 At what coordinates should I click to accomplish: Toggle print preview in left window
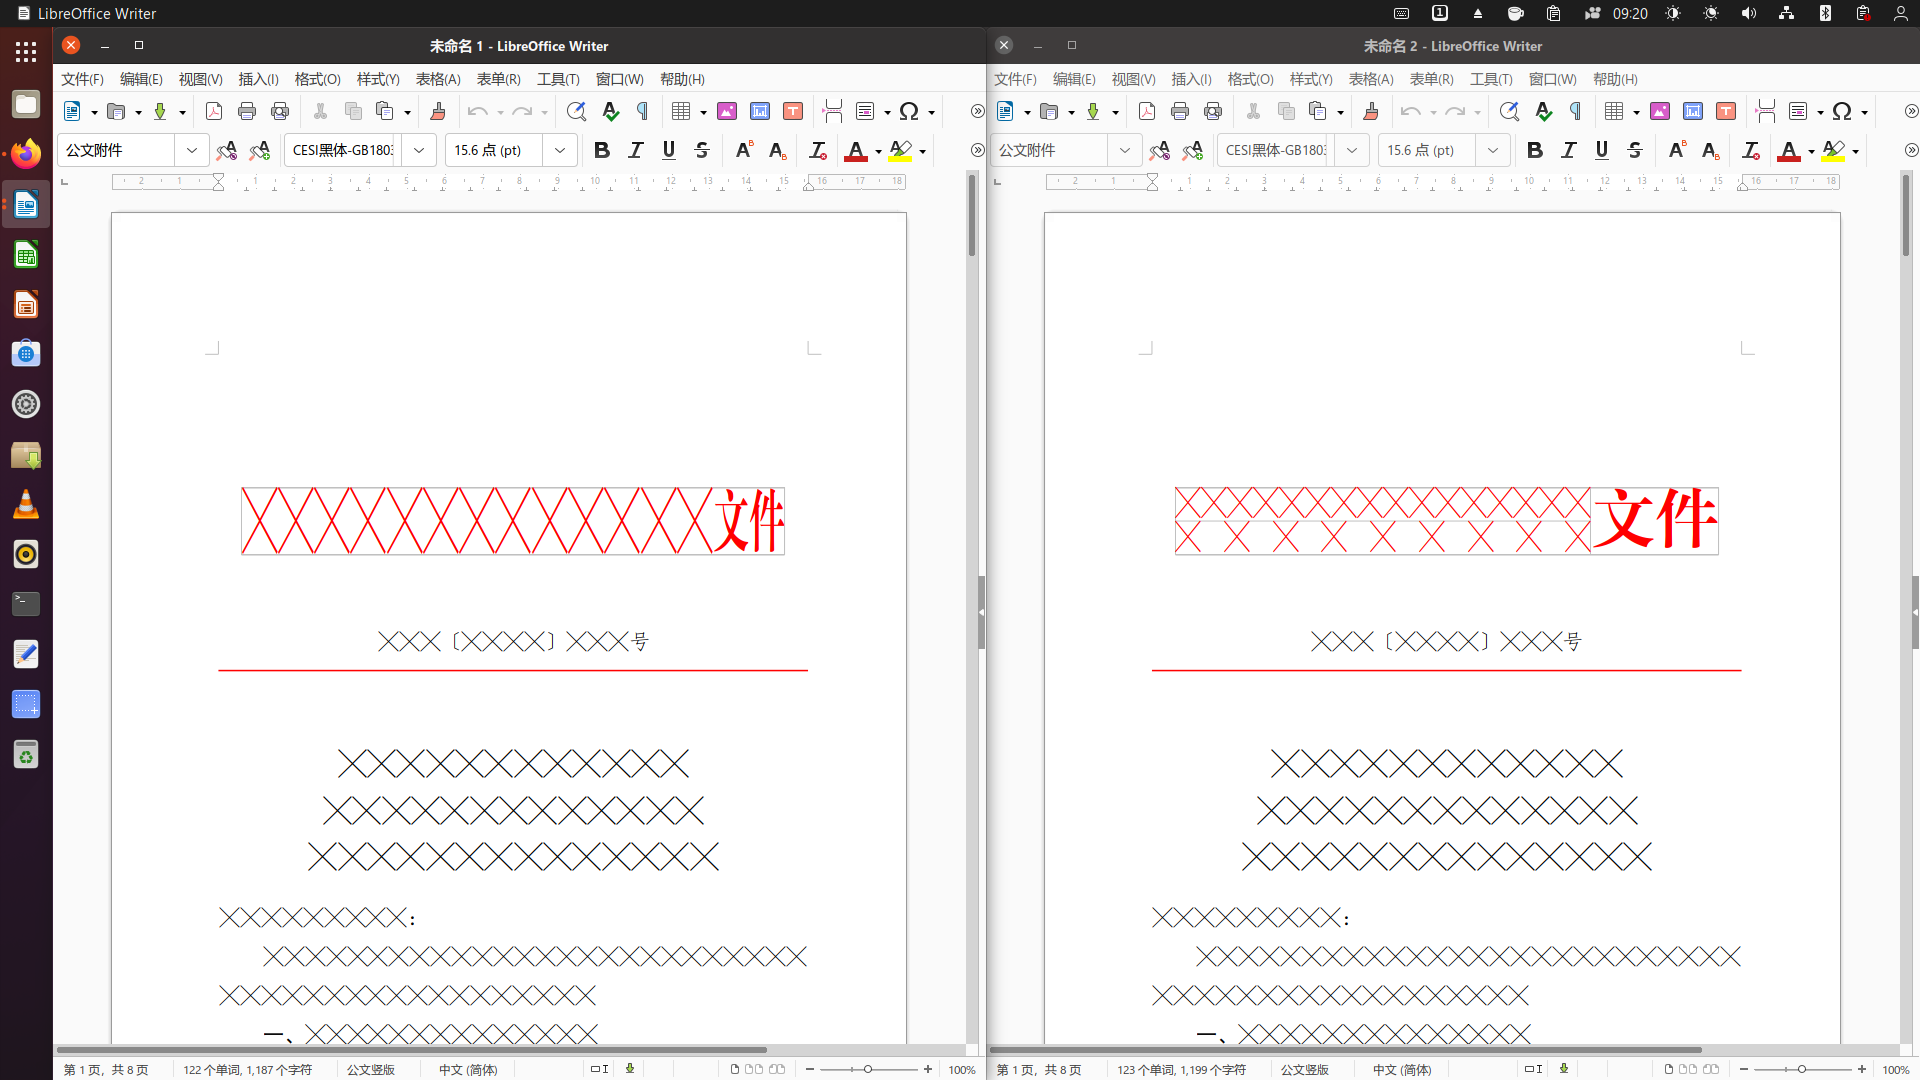(x=280, y=111)
